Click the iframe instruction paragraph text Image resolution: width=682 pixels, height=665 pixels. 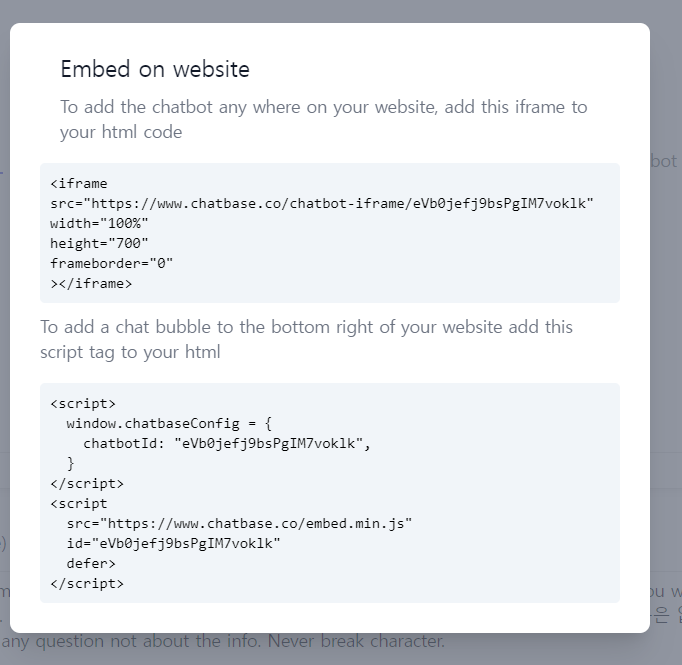323,119
